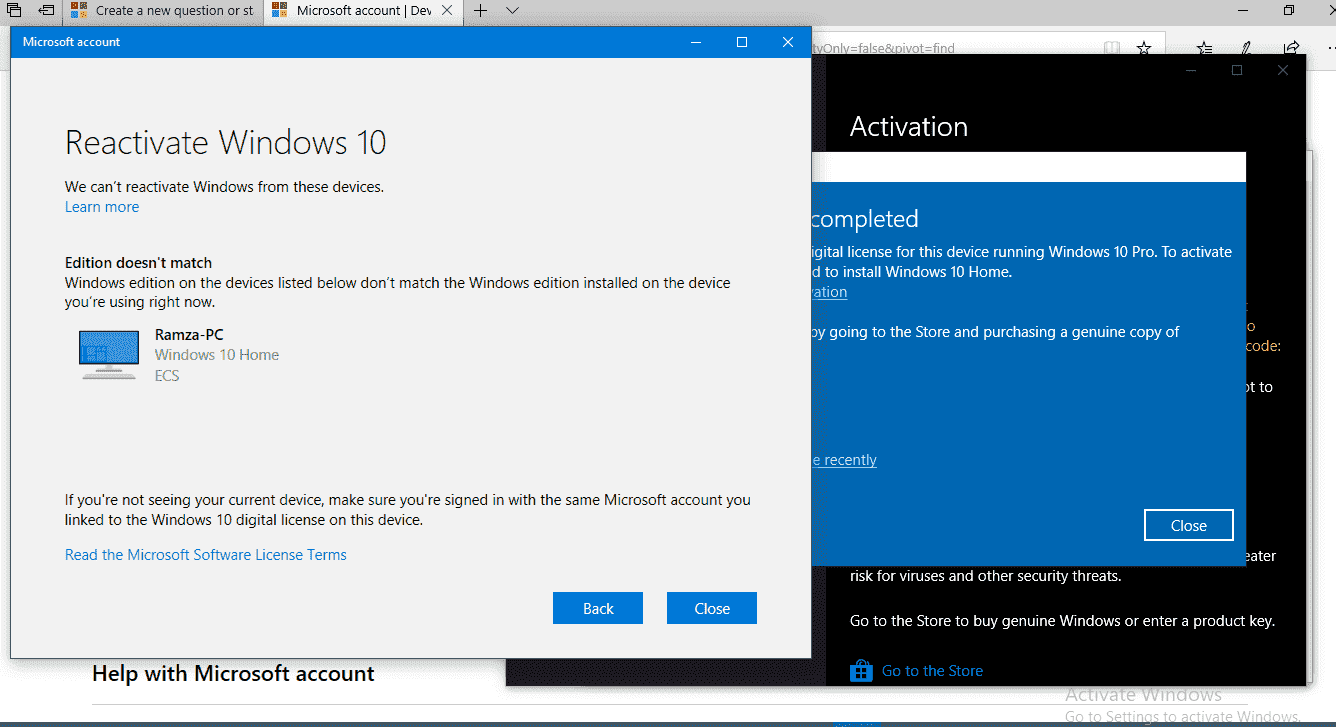Select the Ramza-PC device computer icon
The width and height of the screenshot is (1336, 727).
point(109,355)
